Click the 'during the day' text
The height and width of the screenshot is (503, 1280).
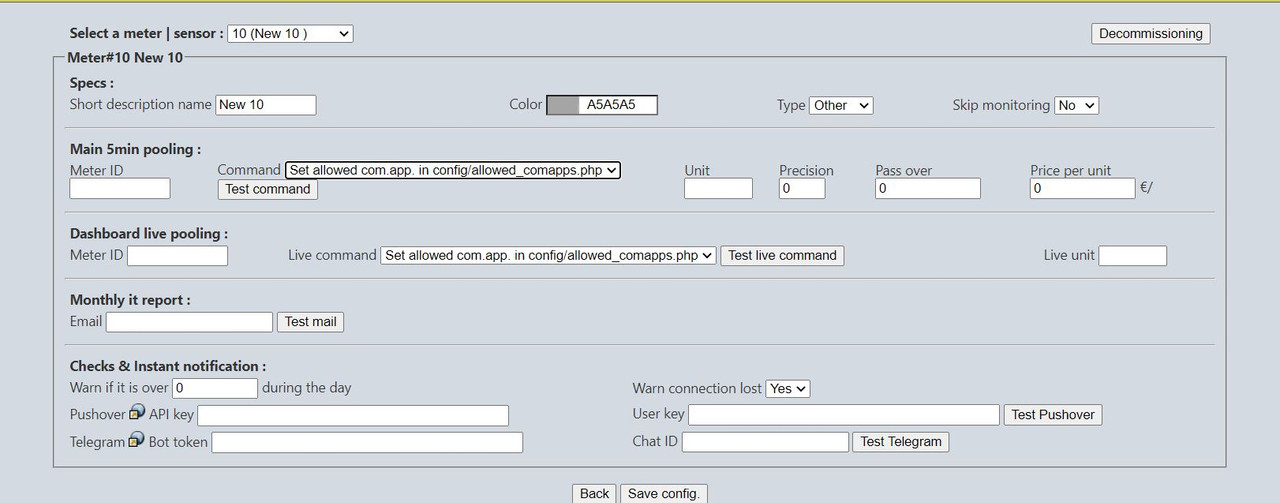click(307, 388)
